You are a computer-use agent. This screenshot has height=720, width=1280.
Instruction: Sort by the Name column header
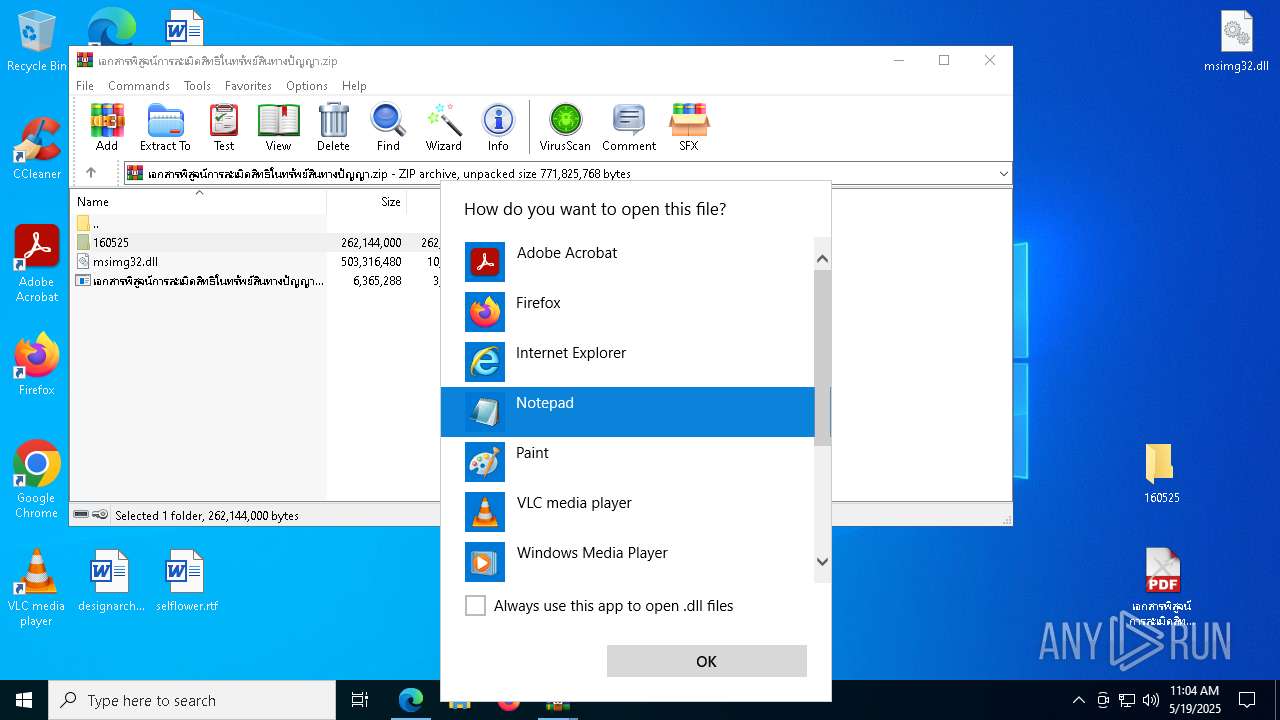[198, 201]
